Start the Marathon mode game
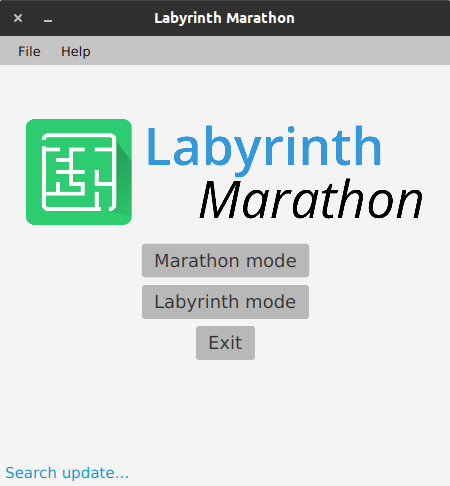The width and height of the screenshot is (450, 486). (225, 260)
